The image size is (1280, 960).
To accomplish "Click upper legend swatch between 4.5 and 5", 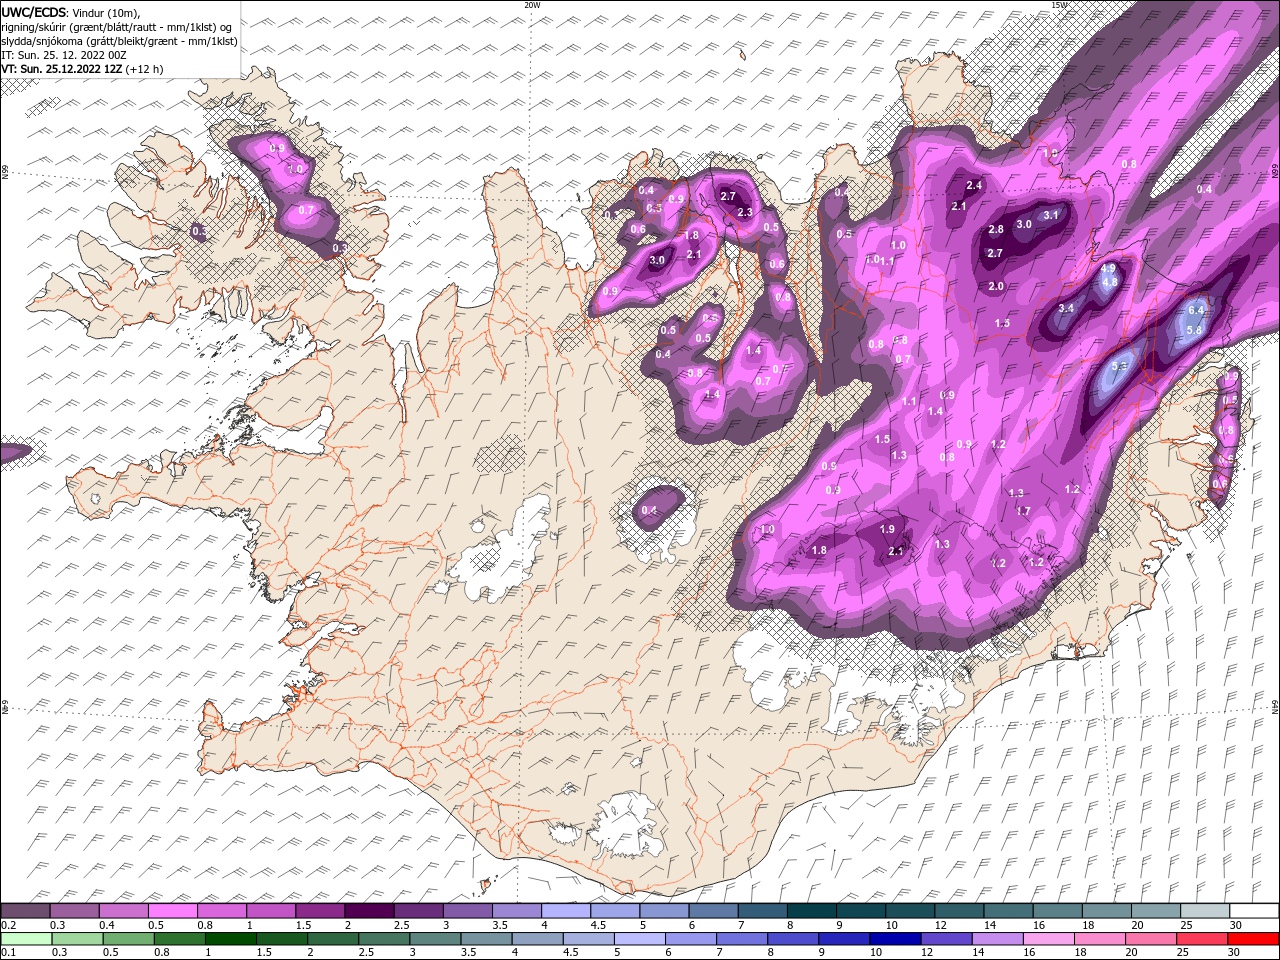I will click(615, 911).
